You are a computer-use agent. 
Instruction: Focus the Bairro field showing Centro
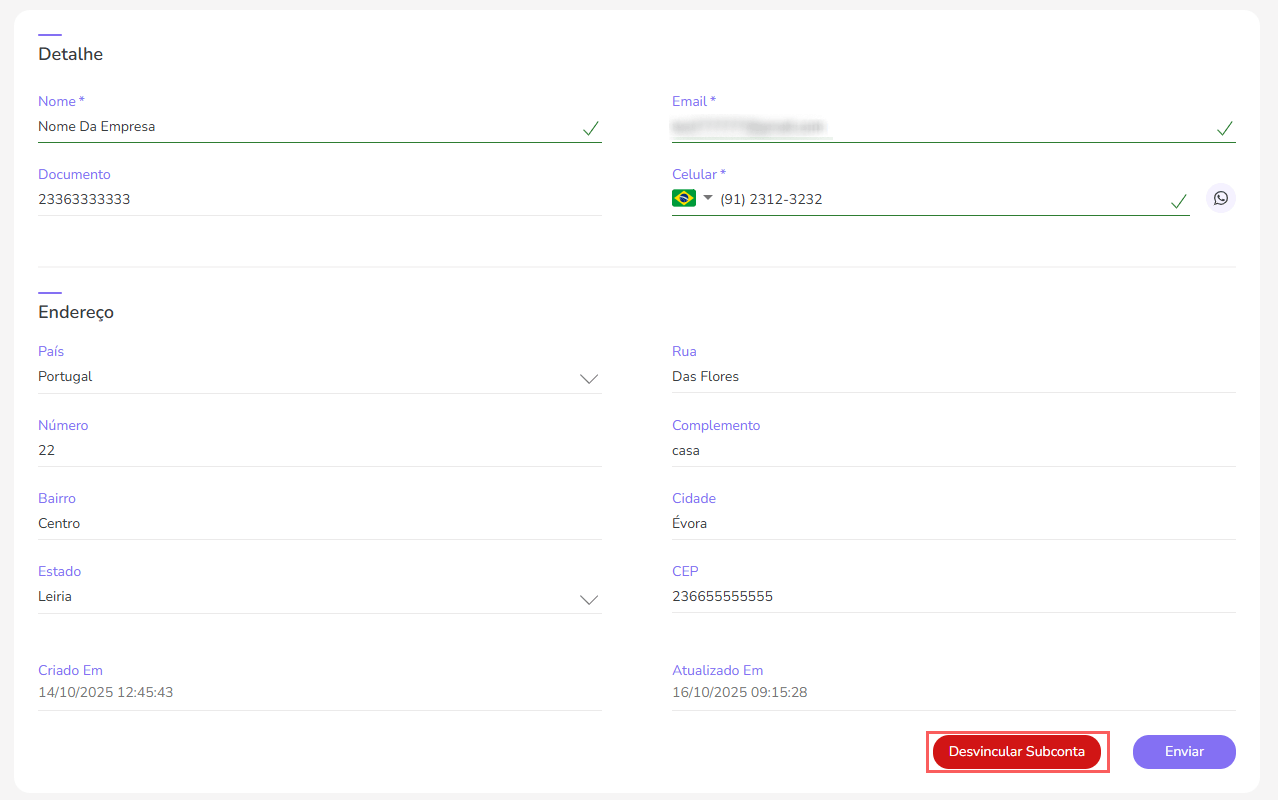(318, 523)
